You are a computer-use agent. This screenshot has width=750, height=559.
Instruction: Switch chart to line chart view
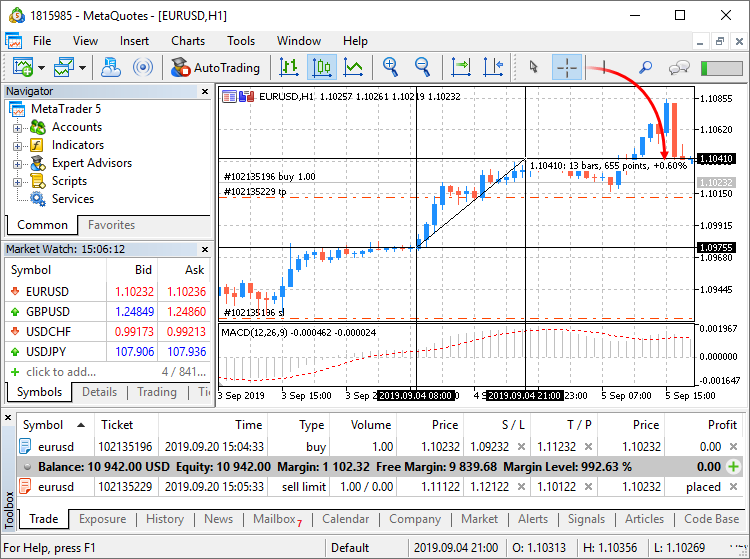click(x=353, y=67)
